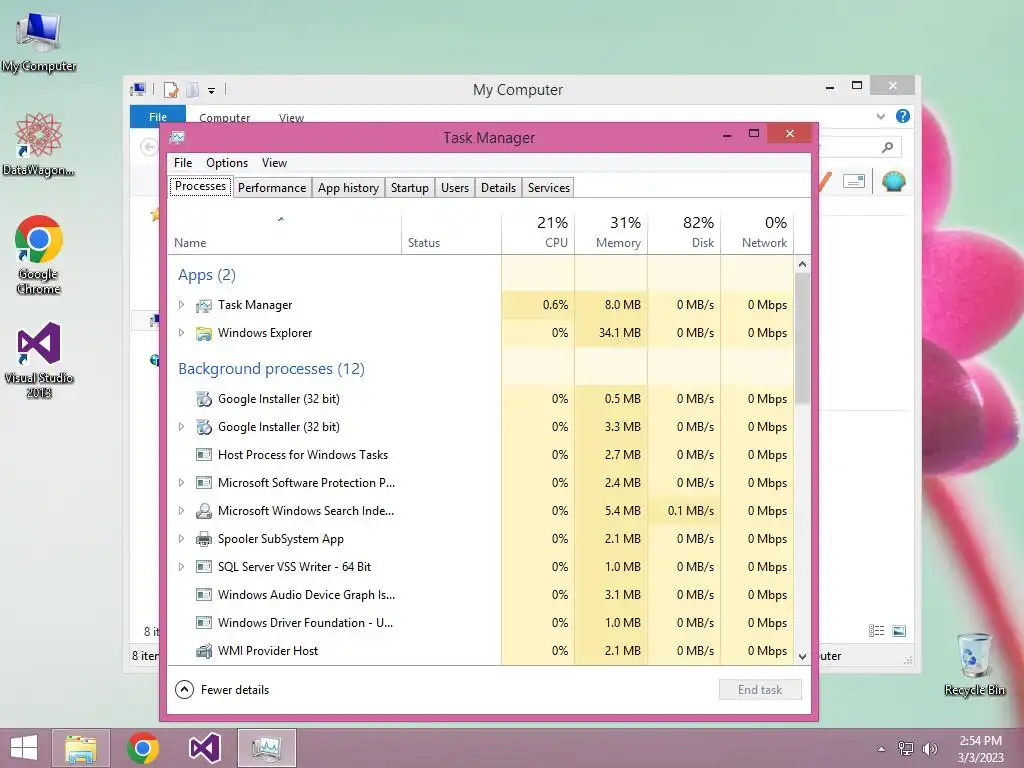Expand the ribbon in My Computer window
The height and width of the screenshot is (768, 1024).
click(x=880, y=116)
